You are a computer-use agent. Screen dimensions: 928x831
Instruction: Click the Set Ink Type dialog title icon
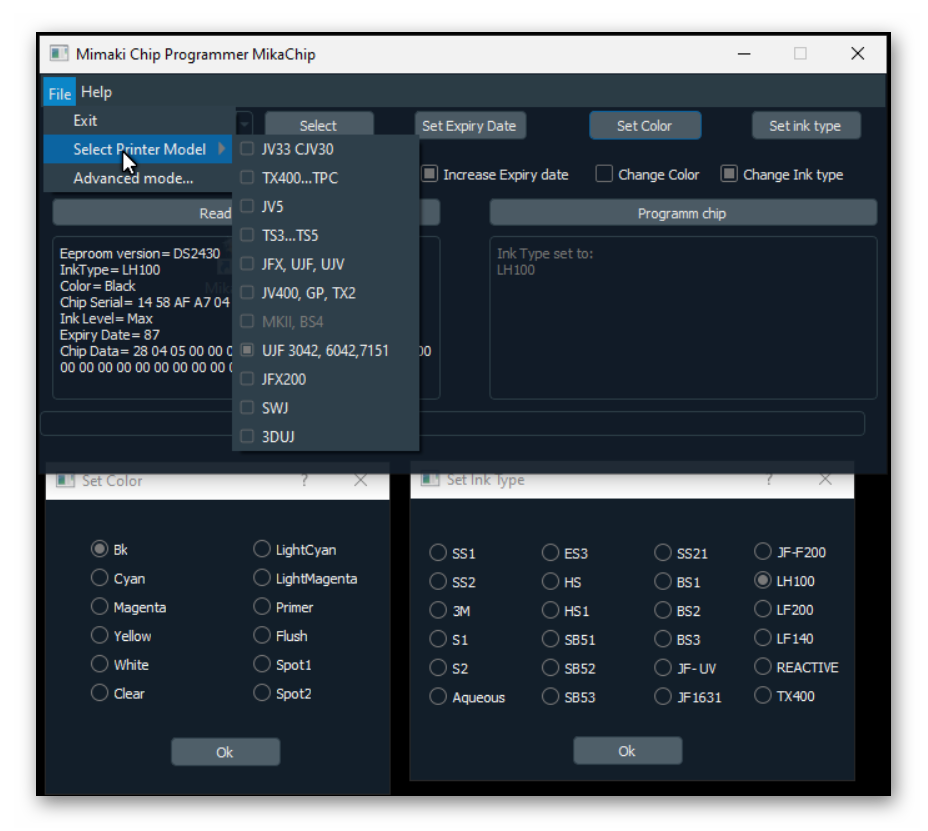point(430,479)
